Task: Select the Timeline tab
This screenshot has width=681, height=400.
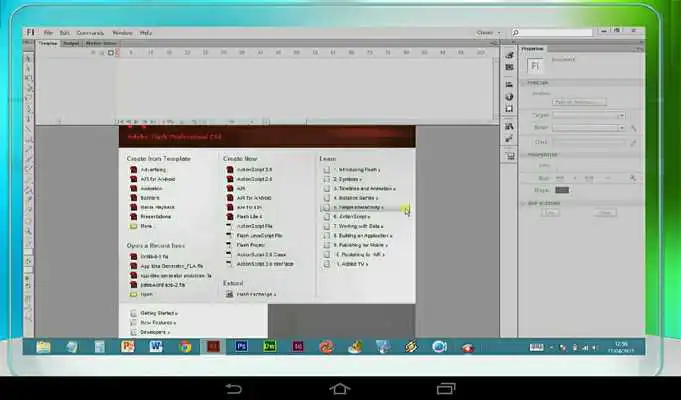Action: point(48,43)
